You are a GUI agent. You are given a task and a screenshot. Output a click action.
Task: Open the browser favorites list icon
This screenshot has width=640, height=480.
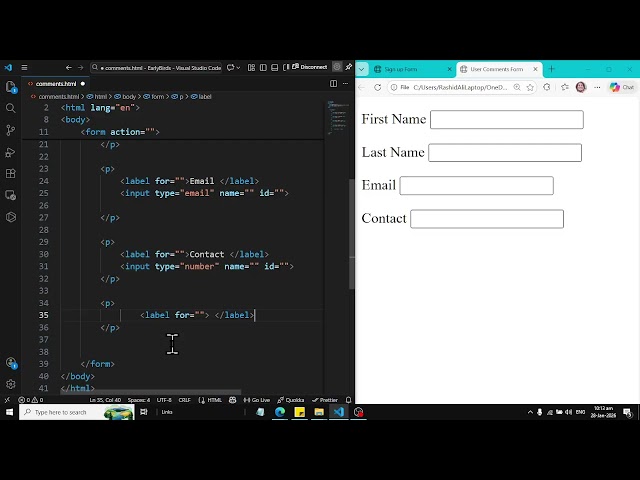click(564, 87)
